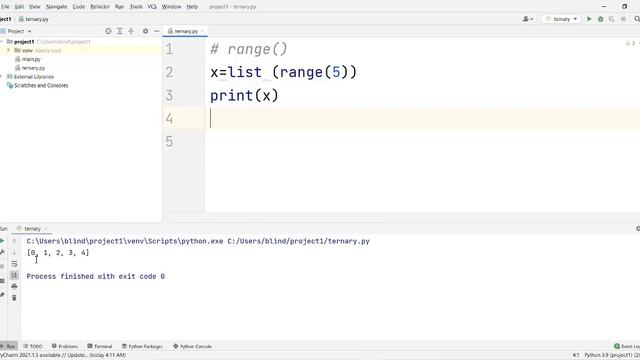Click line number 5 in gutter
This screenshot has width=640, height=360.
[x=169, y=142]
